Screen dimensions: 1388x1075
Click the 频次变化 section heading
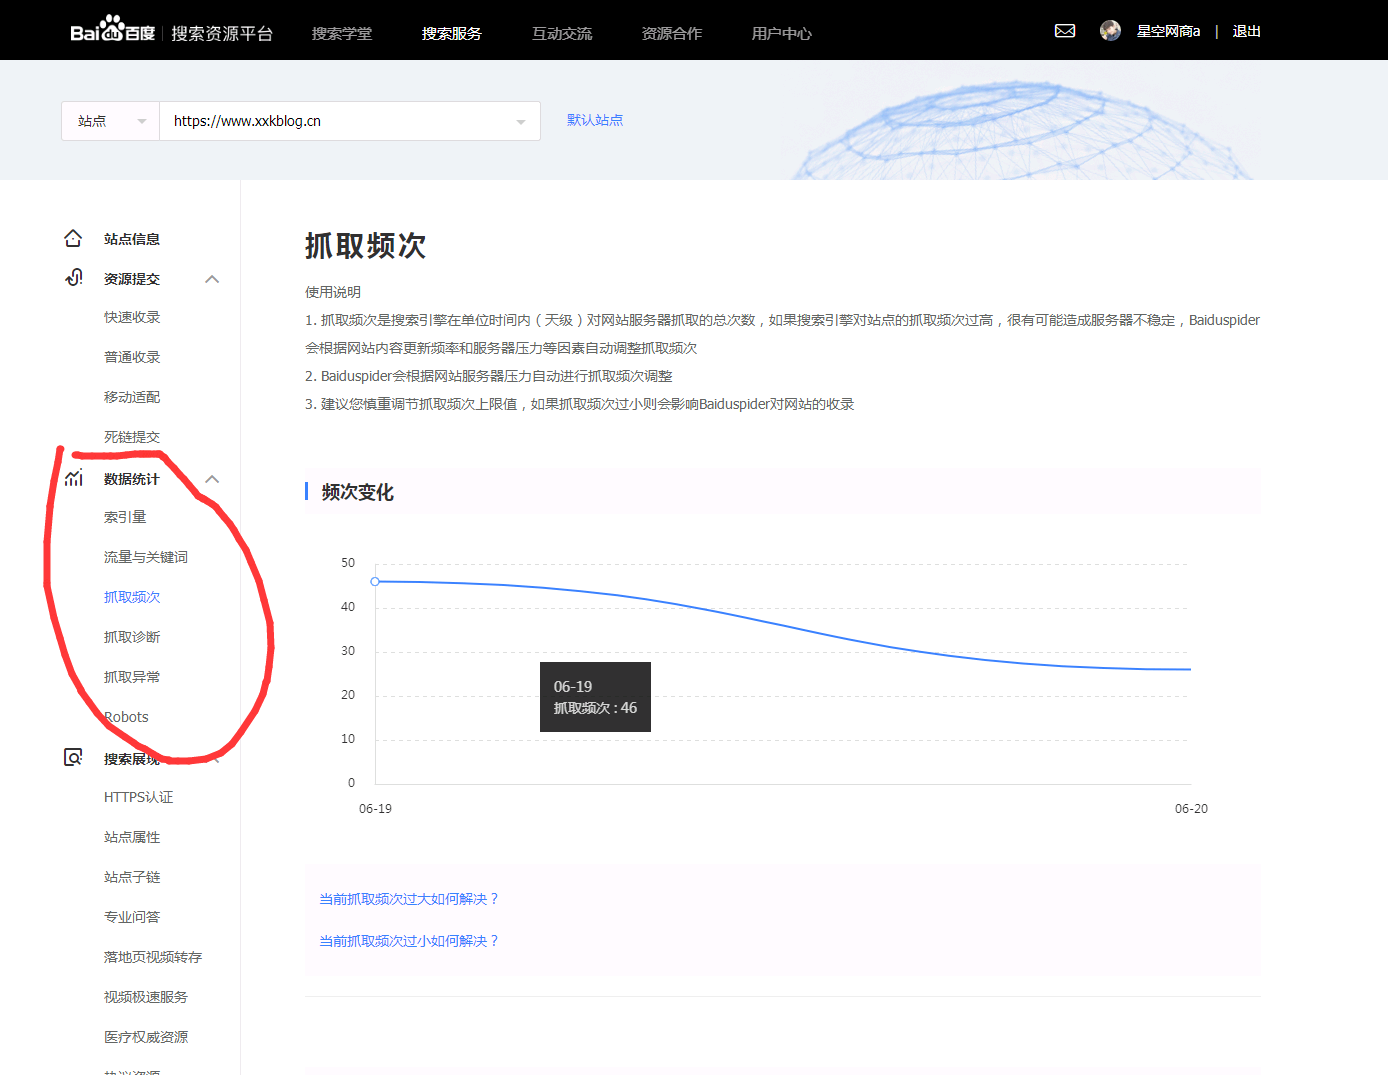pyautogui.click(x=358, y=492)
